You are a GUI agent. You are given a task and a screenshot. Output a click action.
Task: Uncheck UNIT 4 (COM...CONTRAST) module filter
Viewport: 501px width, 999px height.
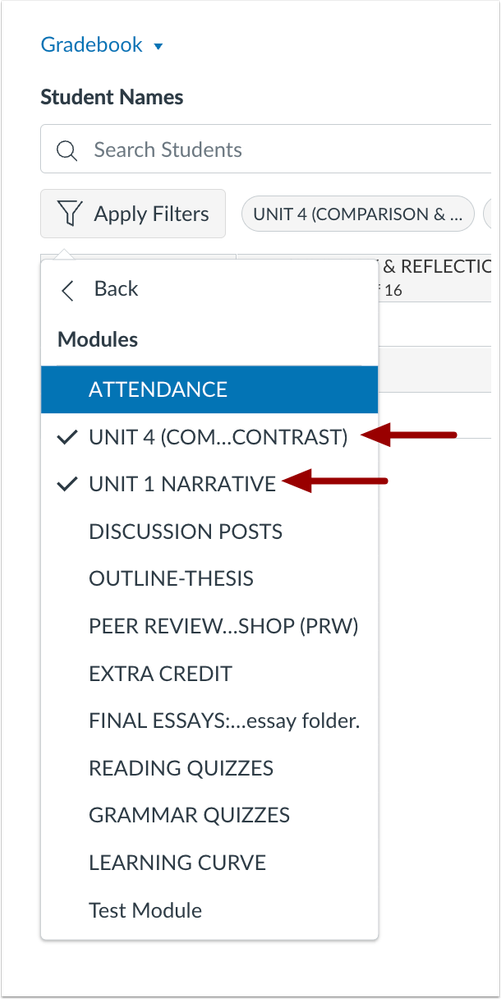coord(210,437)
